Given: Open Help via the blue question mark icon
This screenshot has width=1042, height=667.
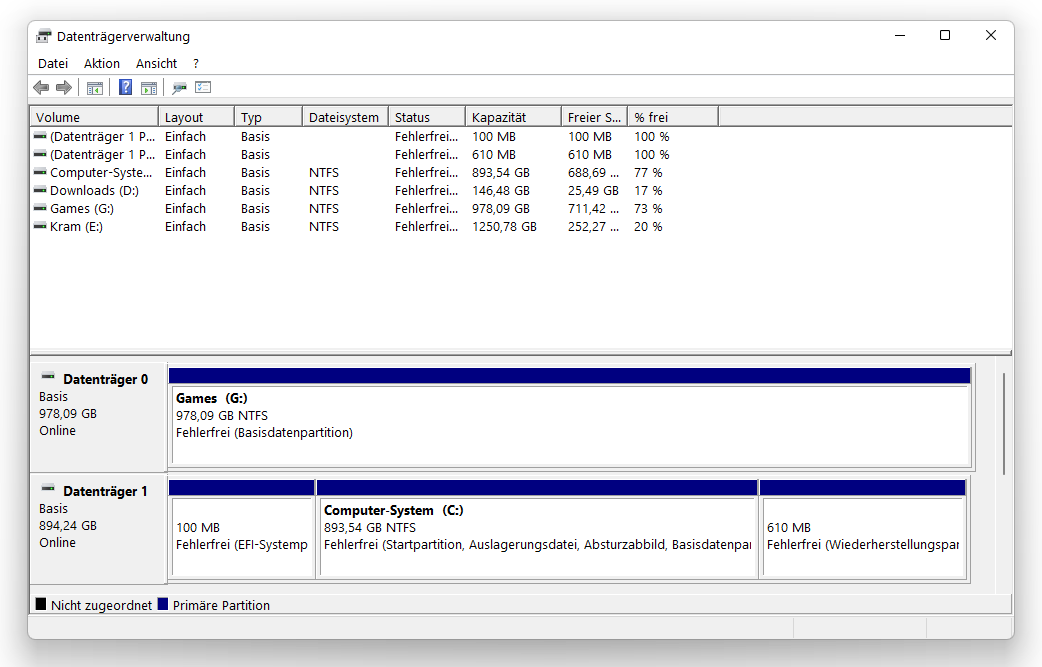Looking at the screenshot, I should [x=125, y=87].
